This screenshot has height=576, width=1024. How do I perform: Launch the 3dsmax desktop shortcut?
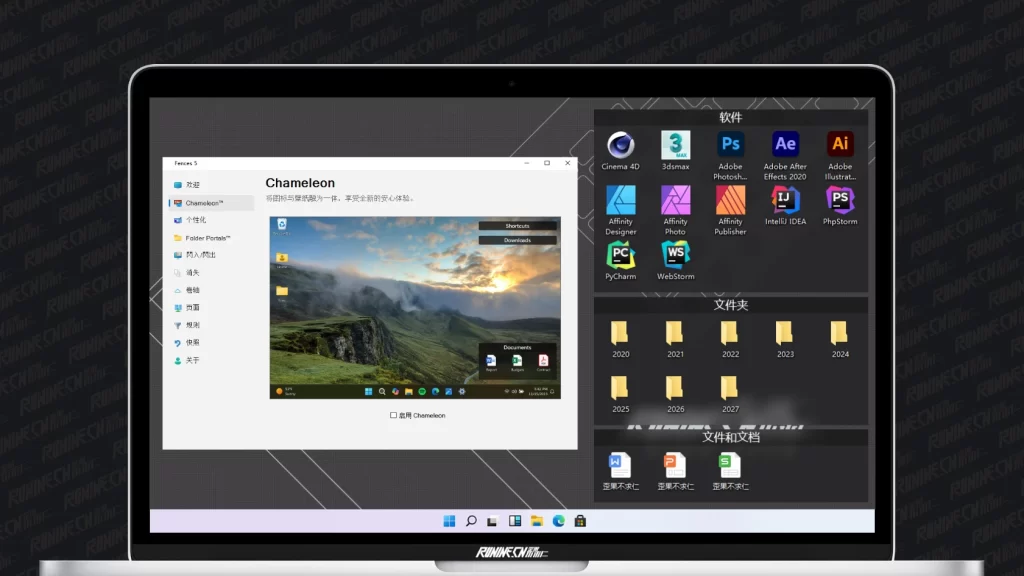pos(675,146)
